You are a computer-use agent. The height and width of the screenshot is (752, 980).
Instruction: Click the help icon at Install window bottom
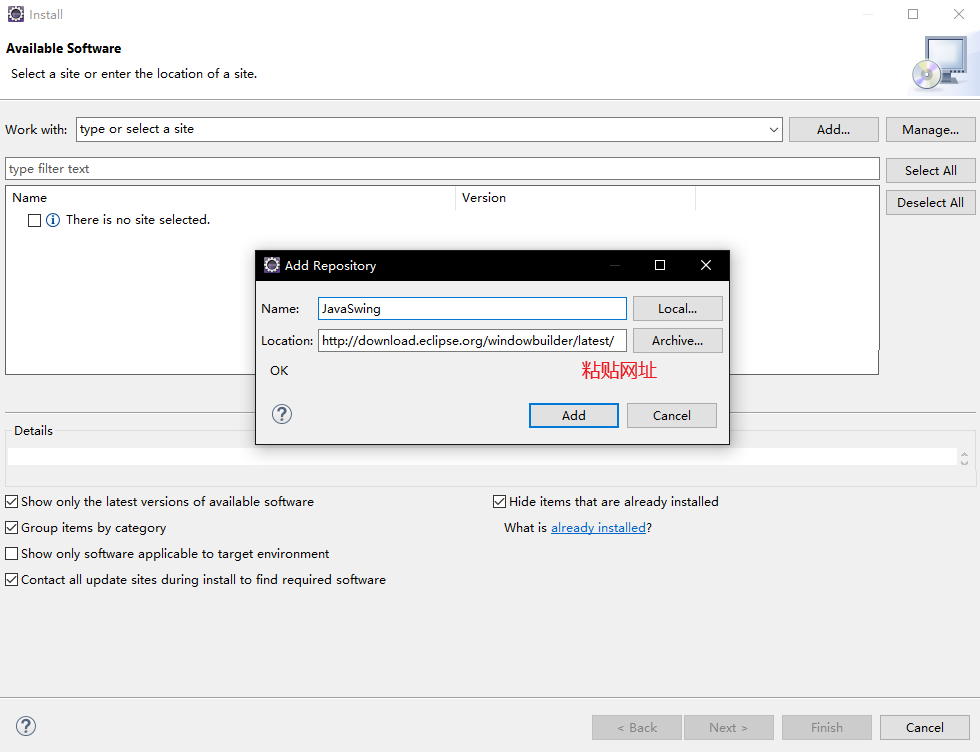[26, 726]
